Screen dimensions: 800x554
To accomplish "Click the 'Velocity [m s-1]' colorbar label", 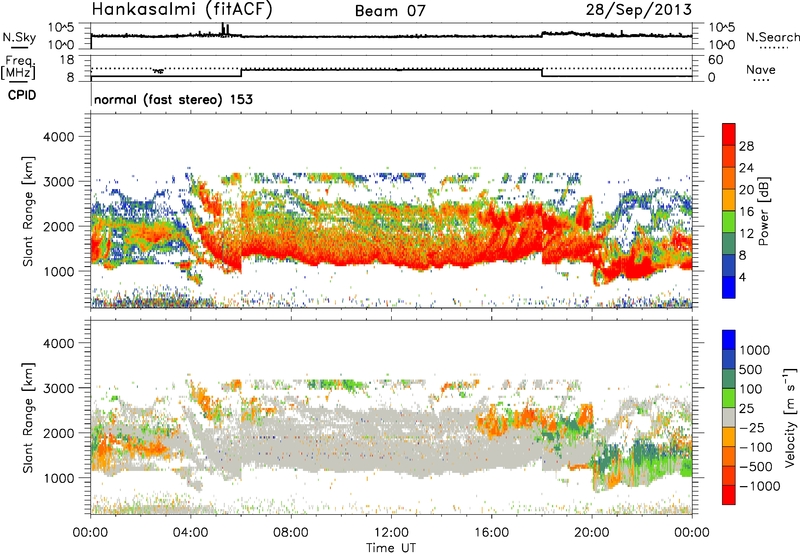I will click(789, 417).
